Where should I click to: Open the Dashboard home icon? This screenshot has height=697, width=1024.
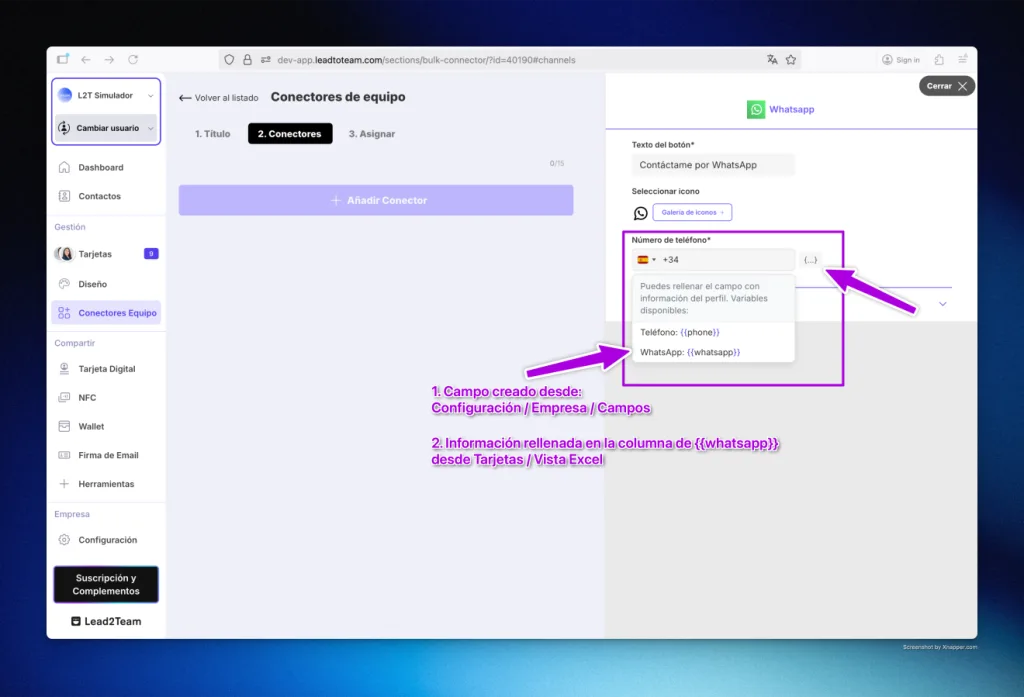64,167
